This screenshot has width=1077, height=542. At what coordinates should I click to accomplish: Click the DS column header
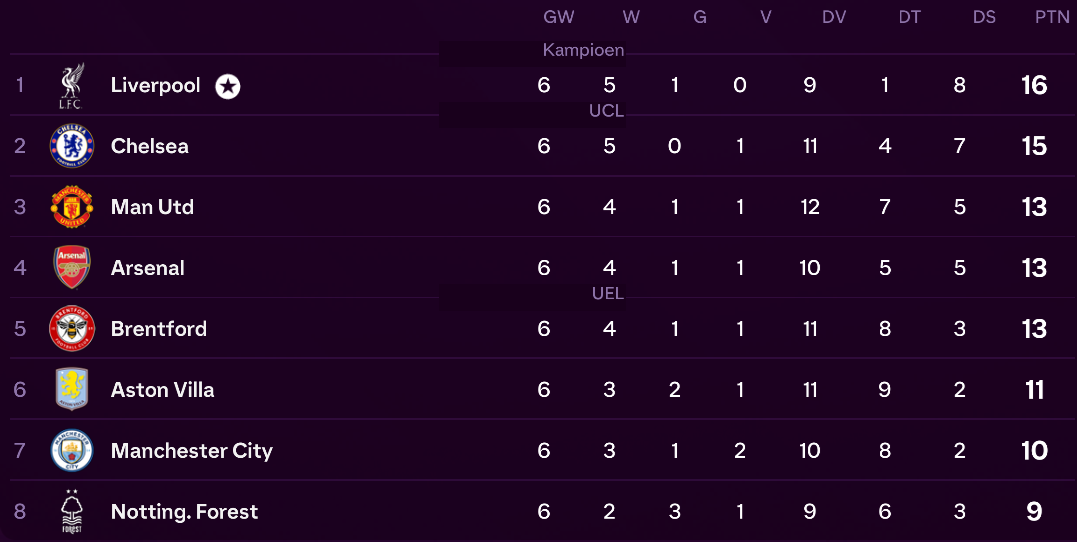(x=984, y=17)
